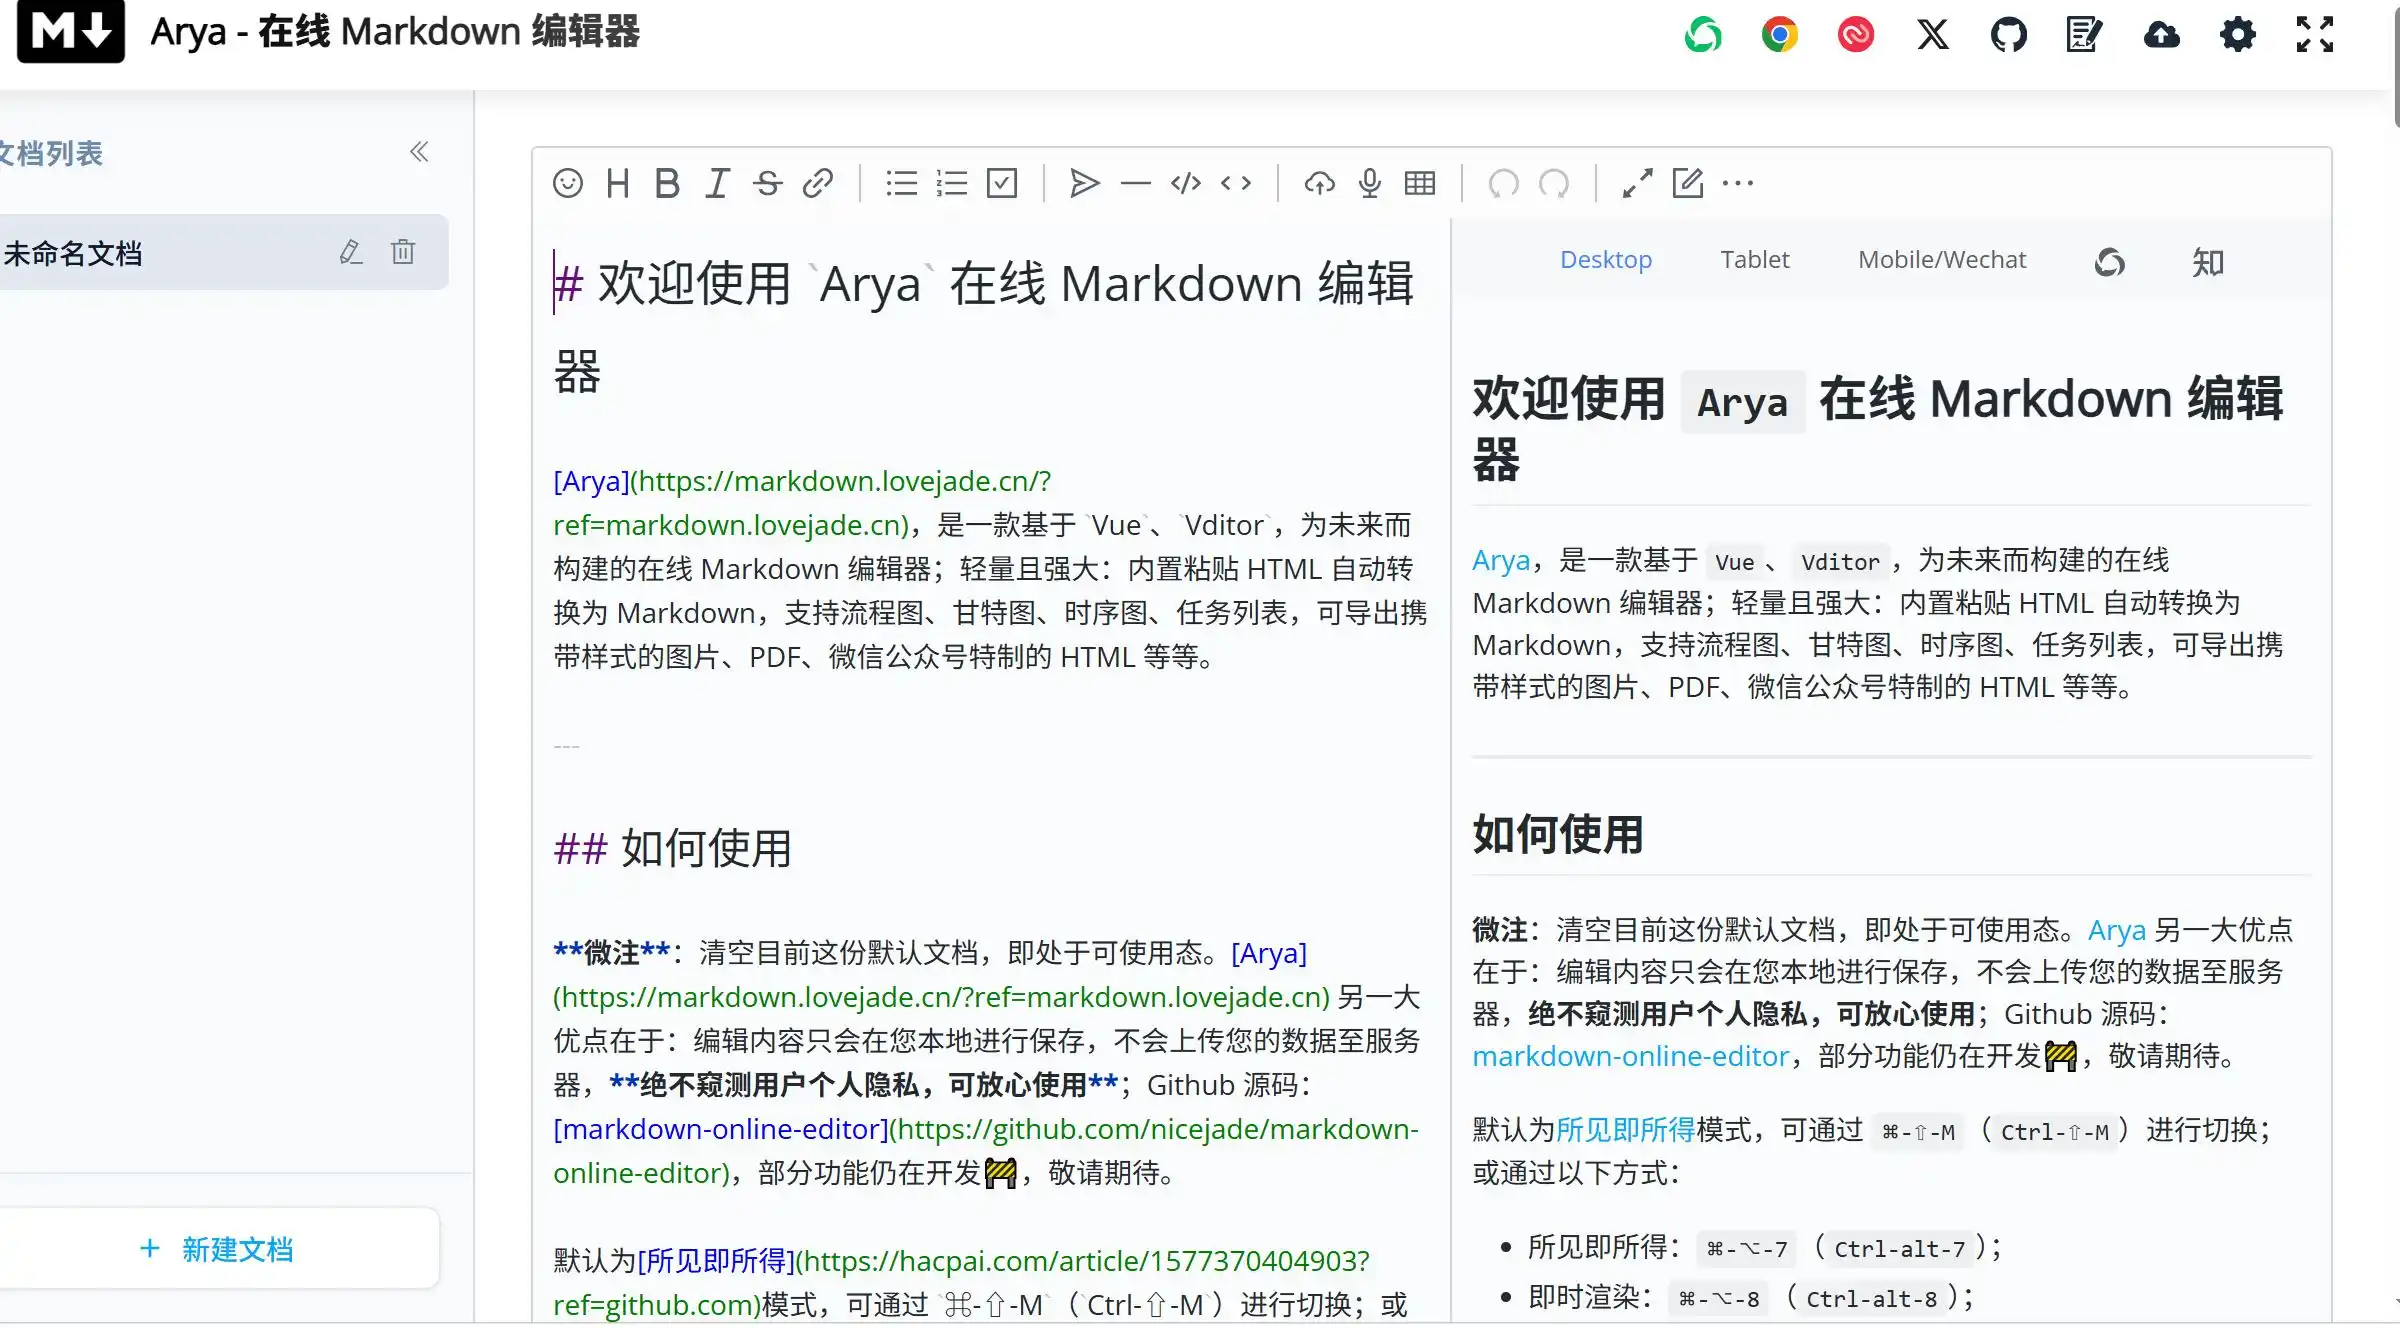This screenshot has width=2400, height=1329.
Task: Open the Arya link in preview 微注 paragraph
Action: (2117, 930)
